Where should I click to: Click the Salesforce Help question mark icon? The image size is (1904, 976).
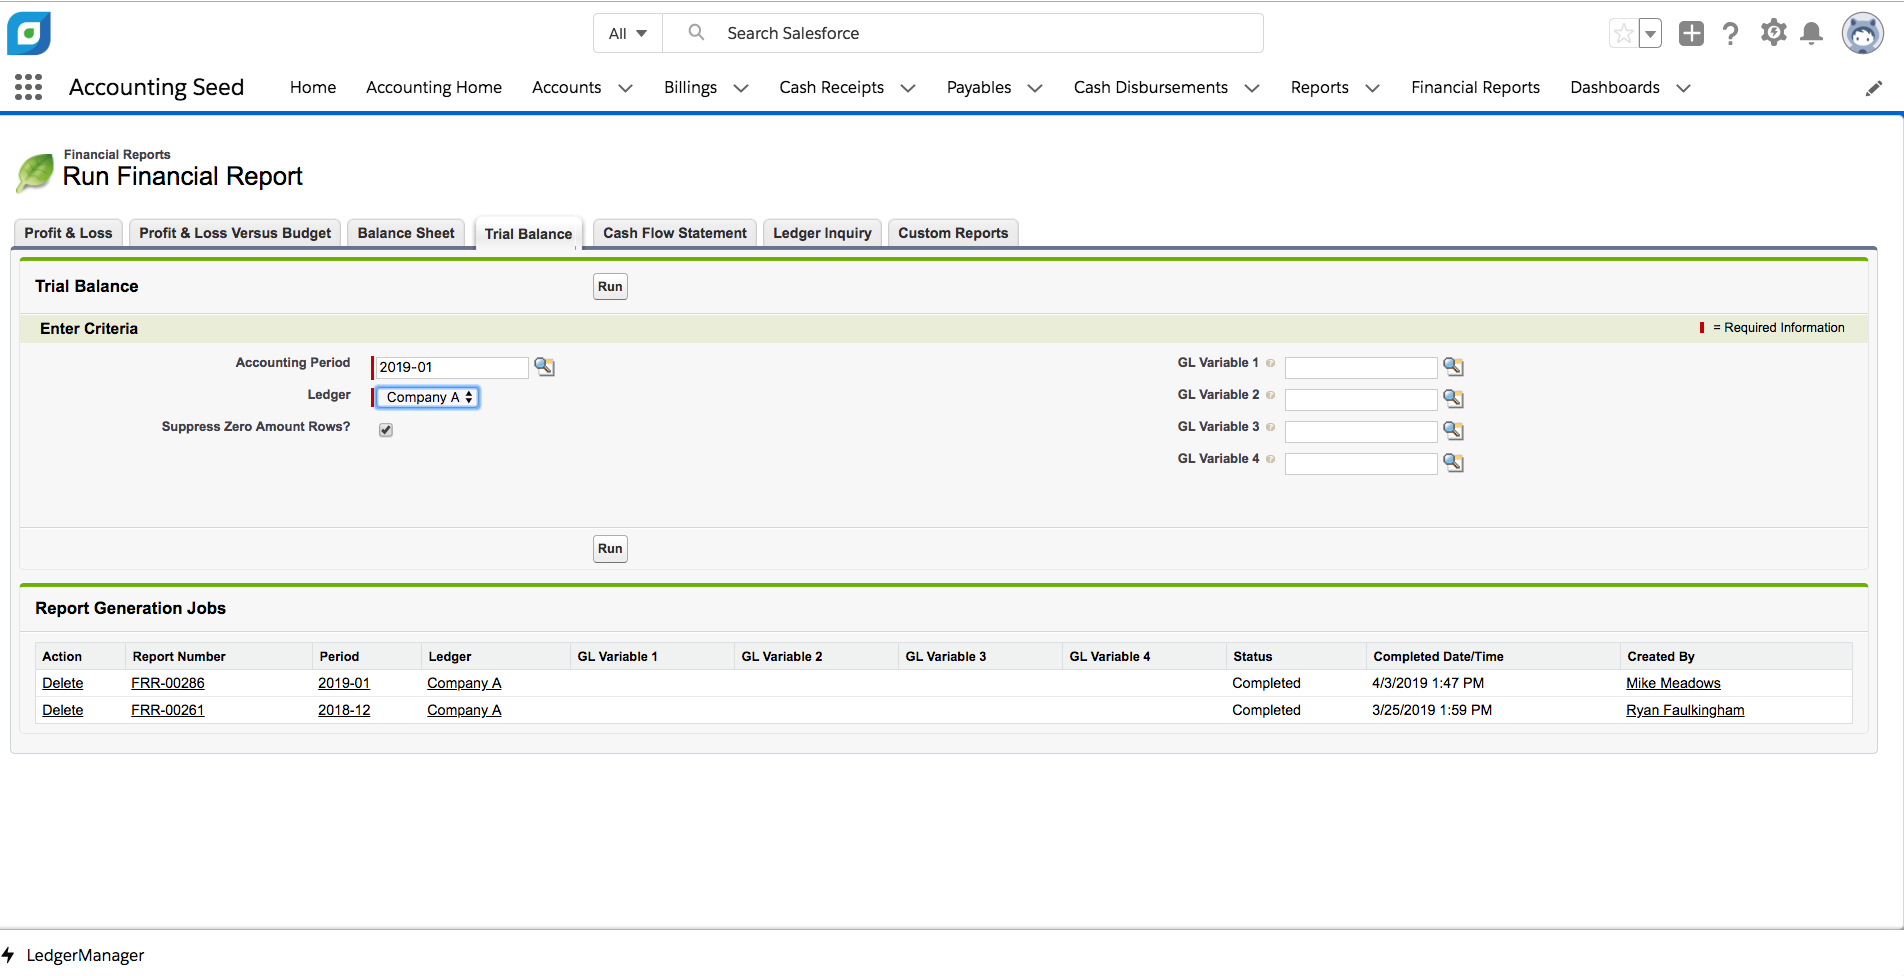click(1731, 33)
